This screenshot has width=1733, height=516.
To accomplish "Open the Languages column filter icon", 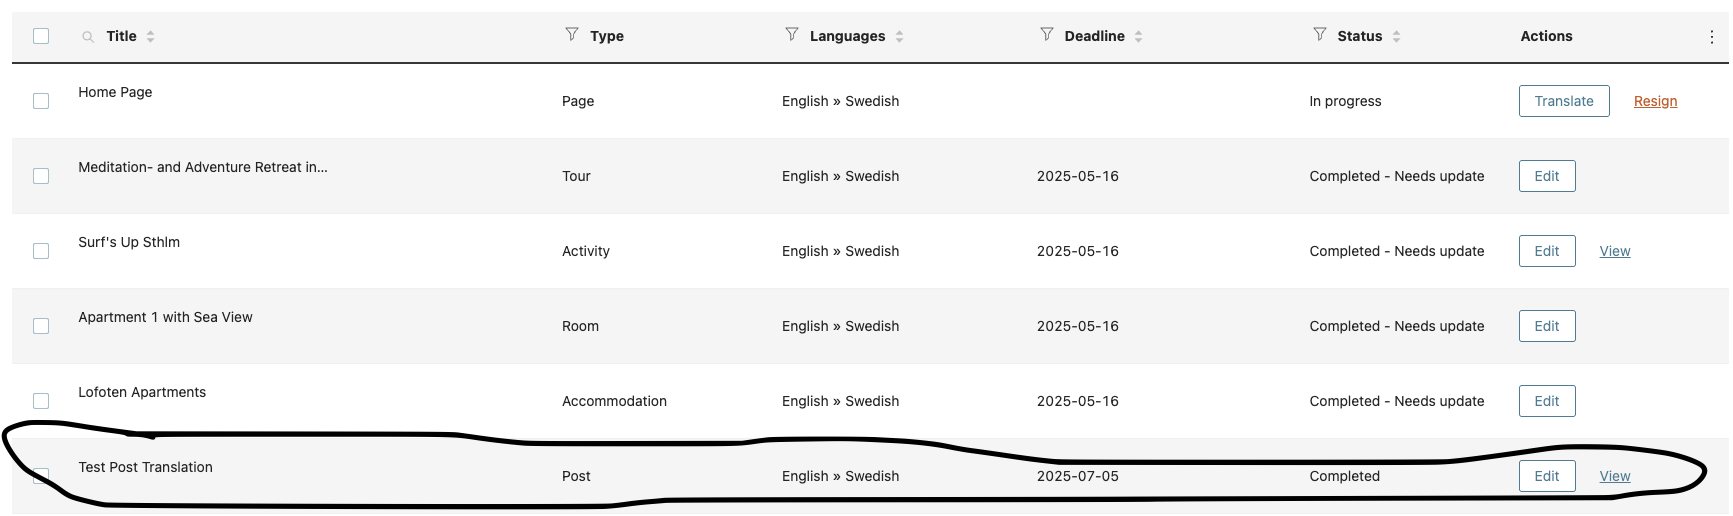I will (792, 34).
